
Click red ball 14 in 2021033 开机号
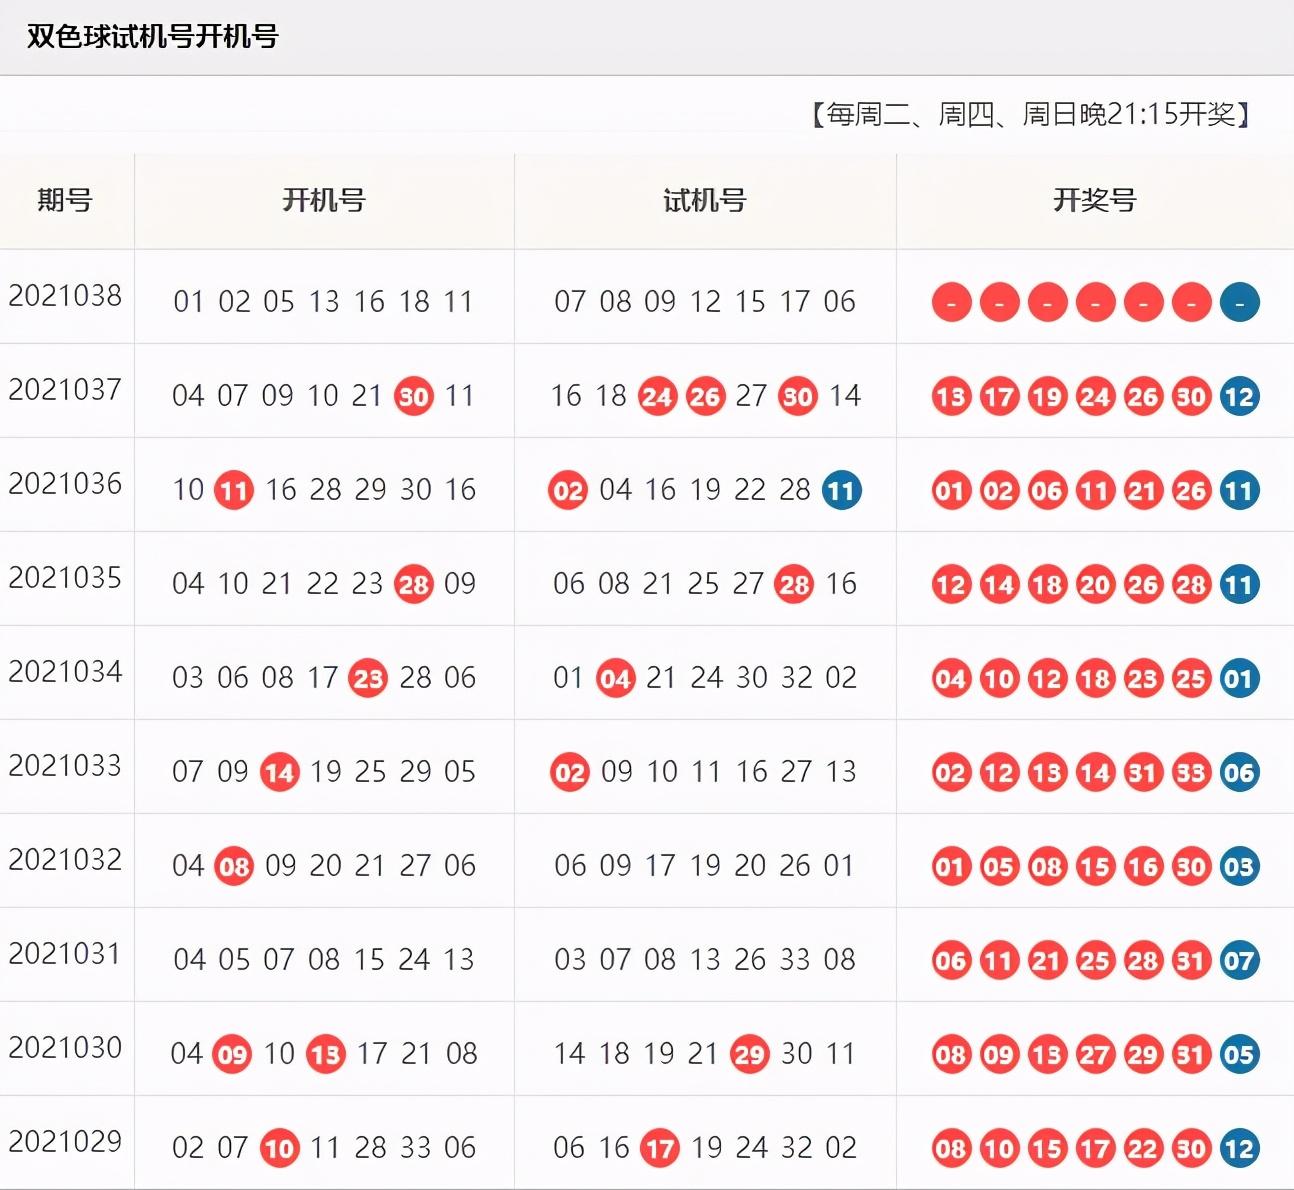pos(280,773)
